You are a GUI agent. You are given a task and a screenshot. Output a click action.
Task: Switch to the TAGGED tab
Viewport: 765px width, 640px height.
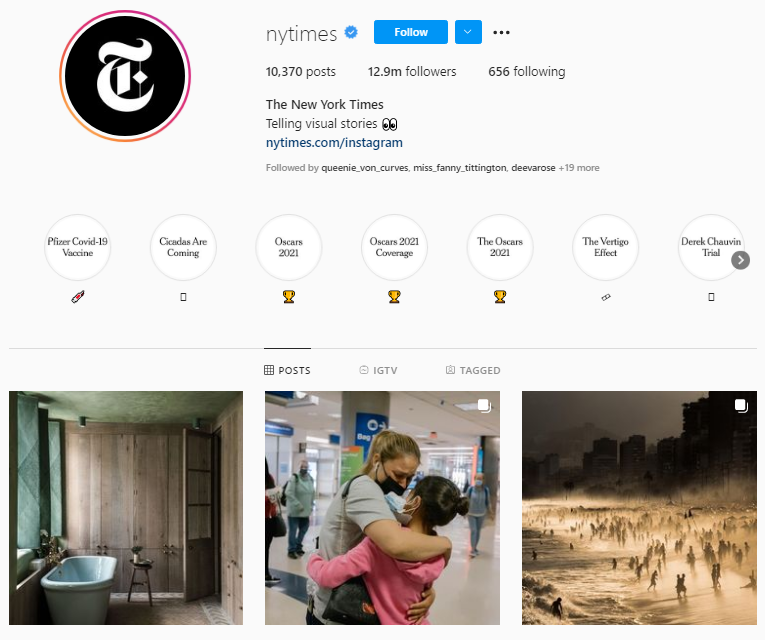coord(473,370)
